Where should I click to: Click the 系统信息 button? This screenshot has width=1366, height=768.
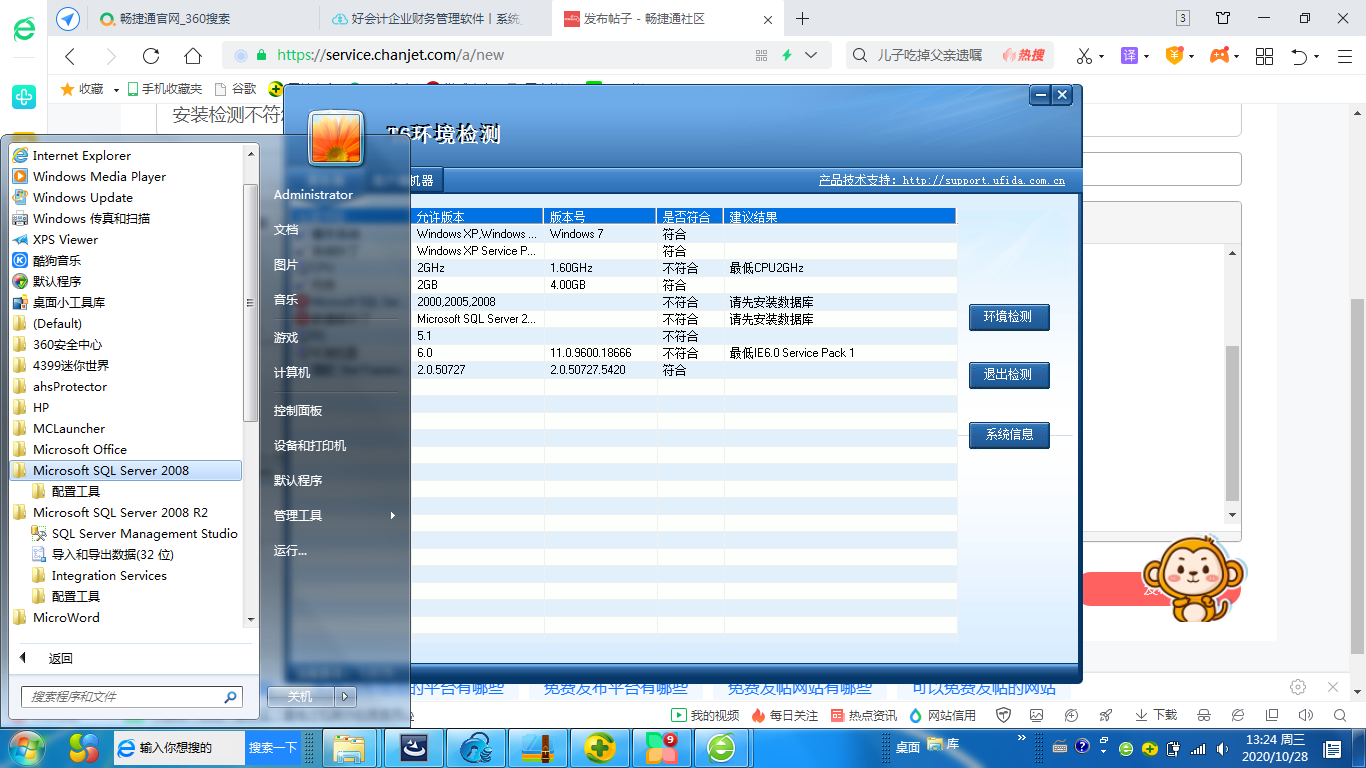click(x=1009, y=435)
